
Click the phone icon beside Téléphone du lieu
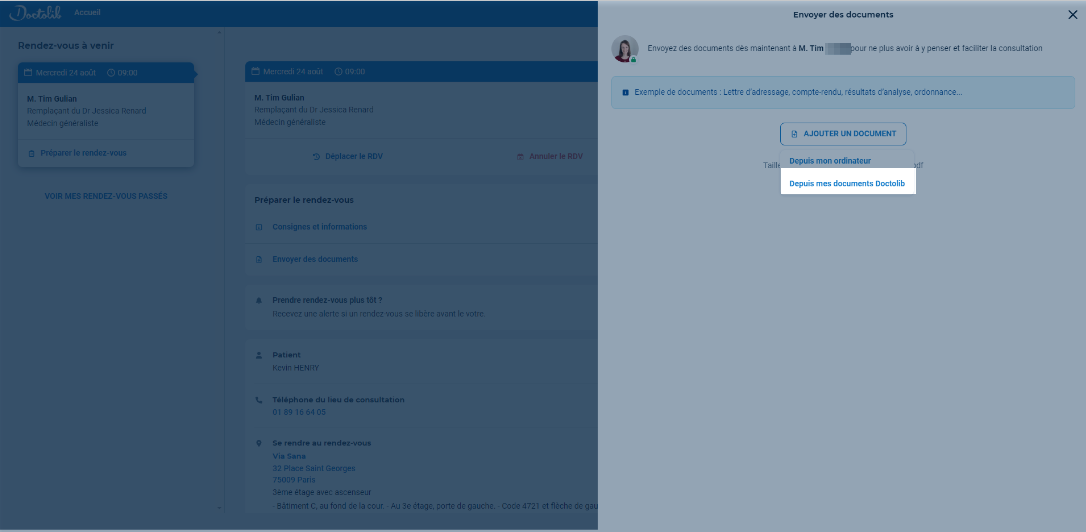259,400
